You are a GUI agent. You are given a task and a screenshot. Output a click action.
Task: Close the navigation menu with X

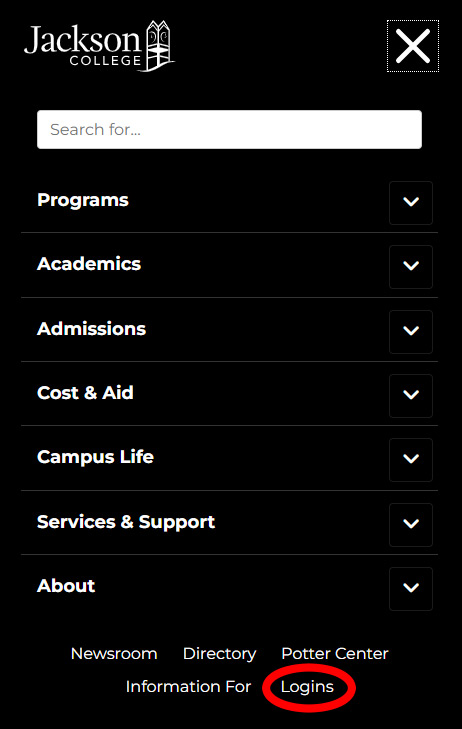coord(413,46)
